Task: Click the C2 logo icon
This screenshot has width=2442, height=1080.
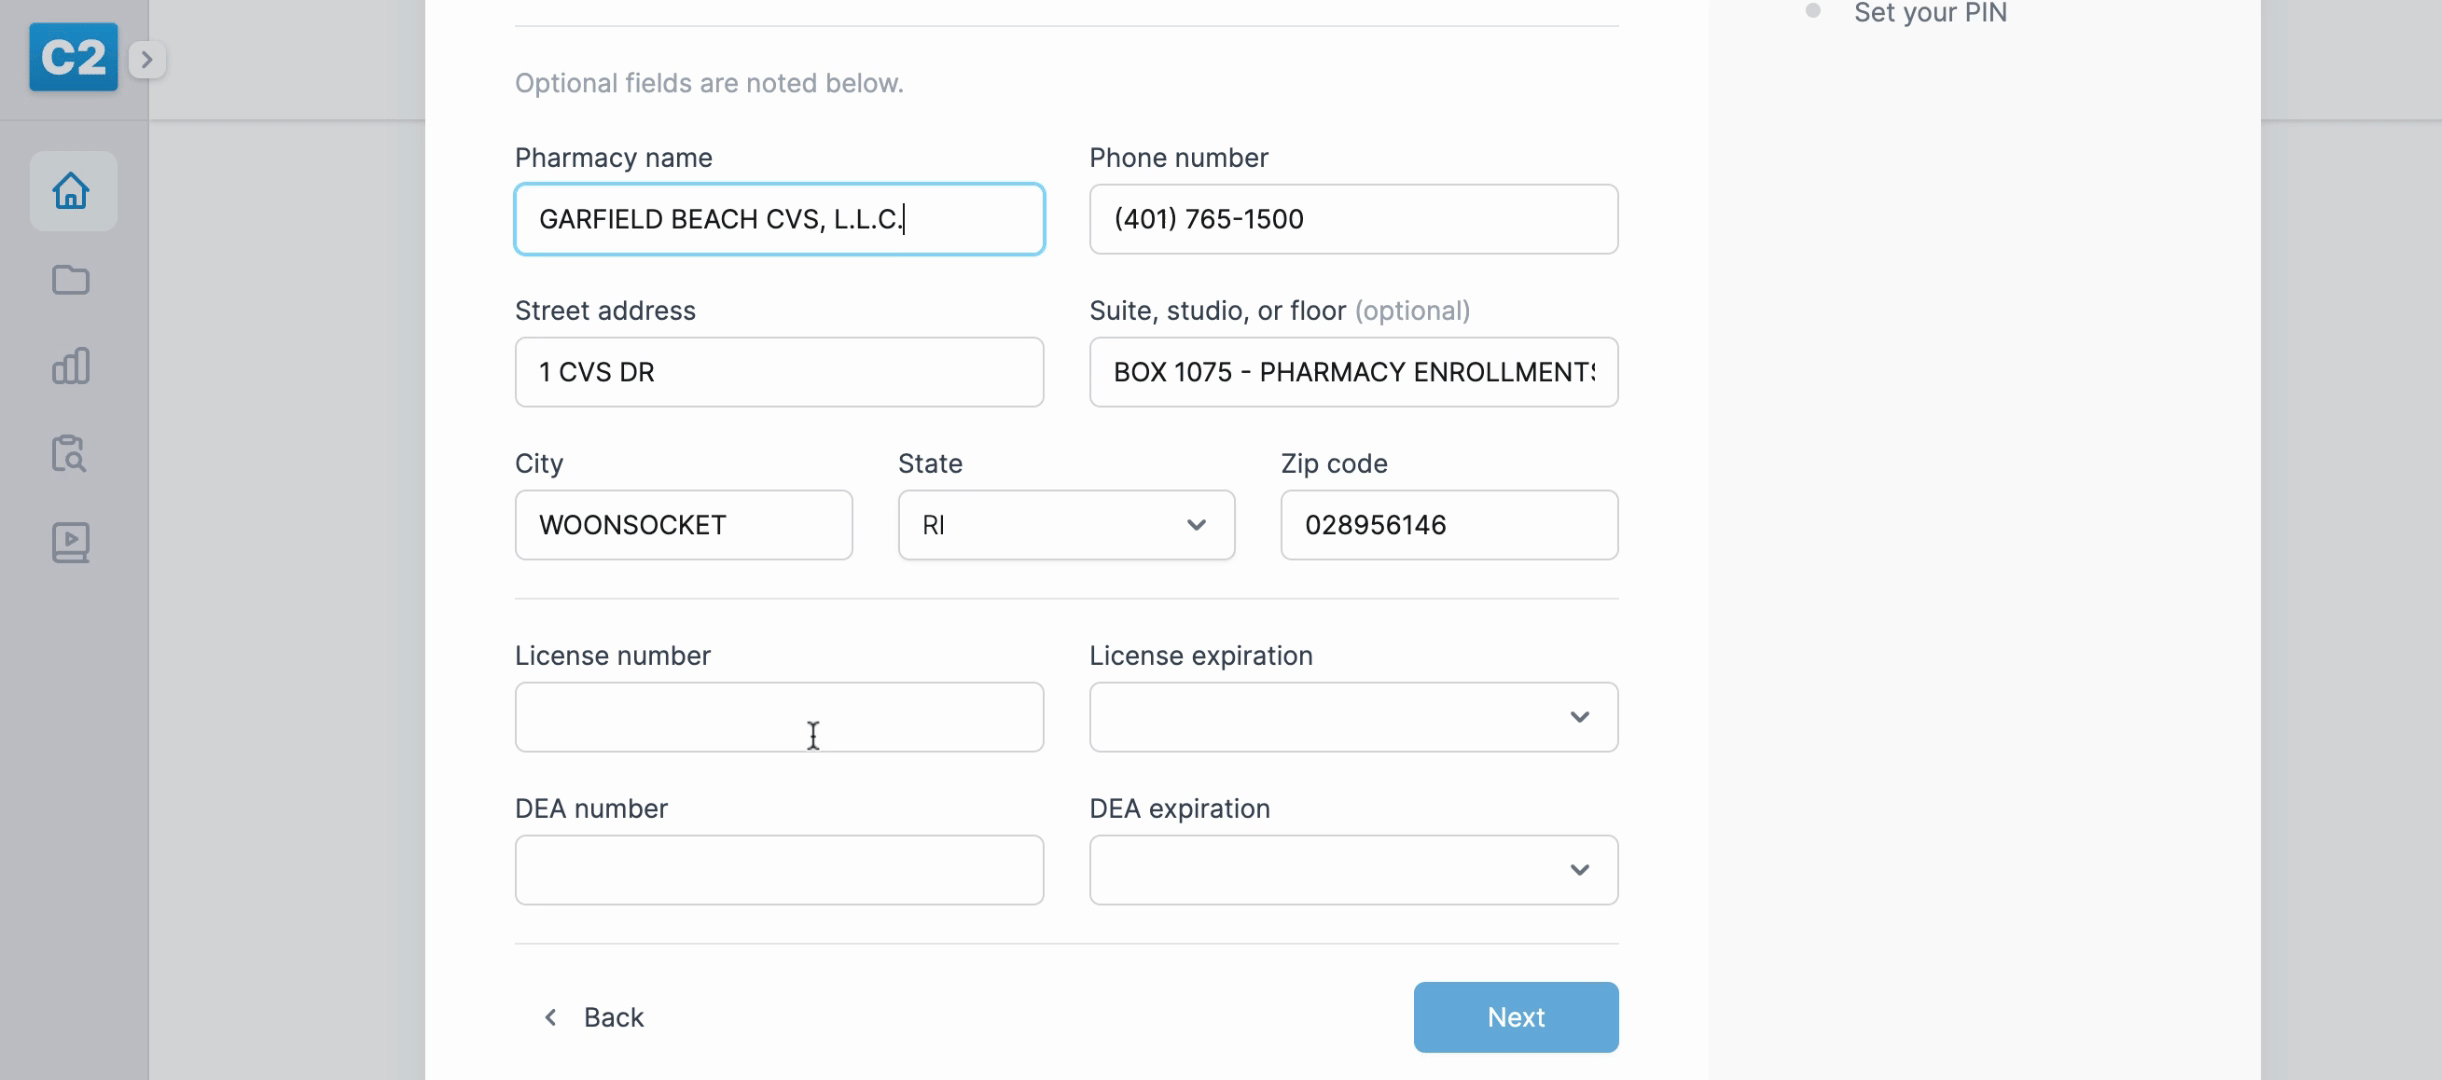Action: 73,58
